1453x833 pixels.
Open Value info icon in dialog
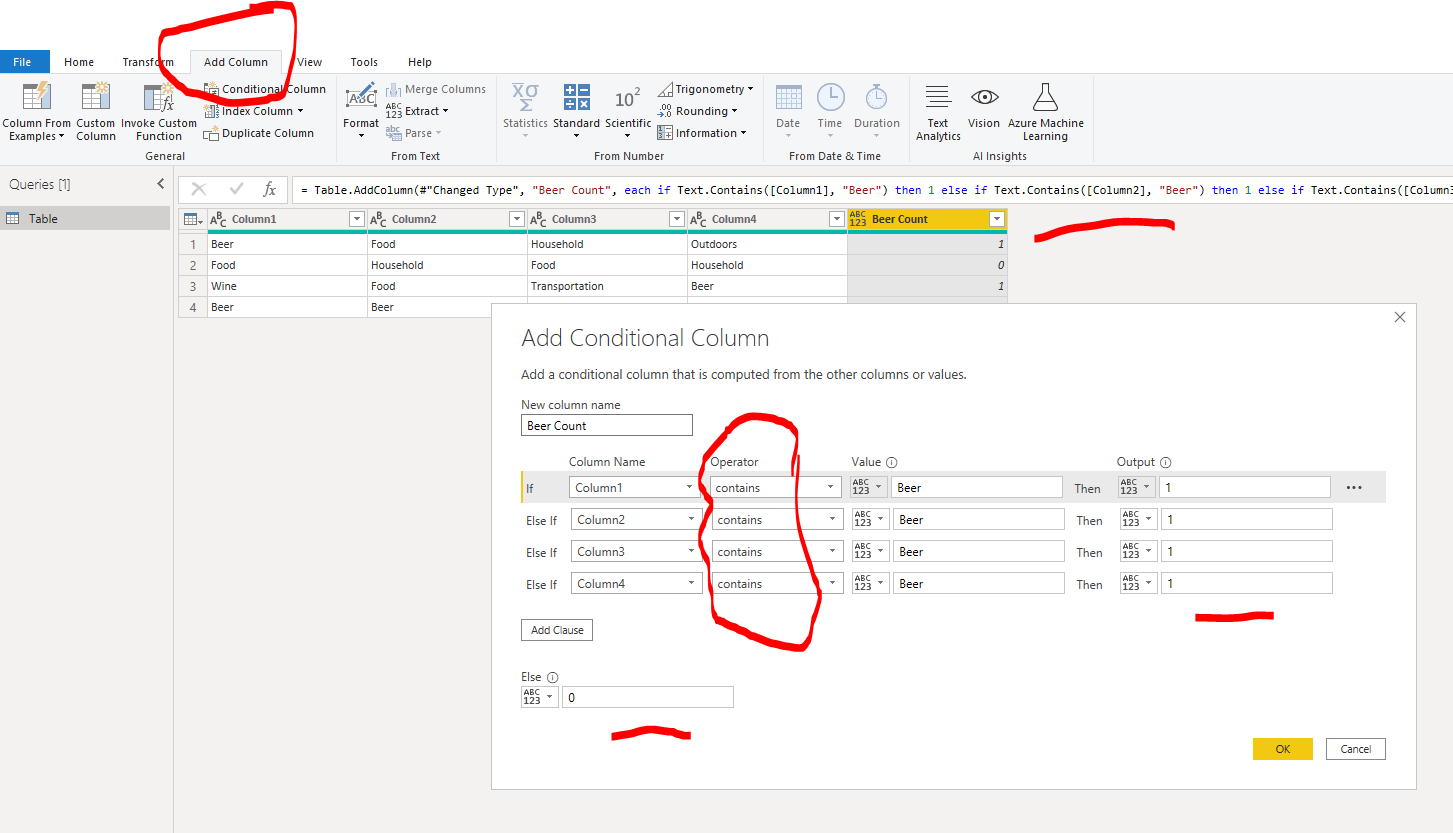coord(891,462)
